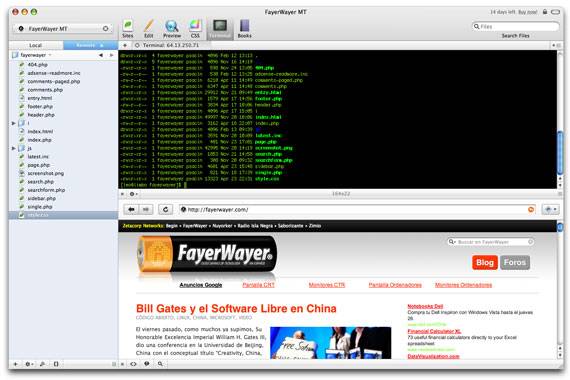Click the browser back arrow button
Image resolution: width=570 pixels, height=380 pixels.
pos(131,209)
